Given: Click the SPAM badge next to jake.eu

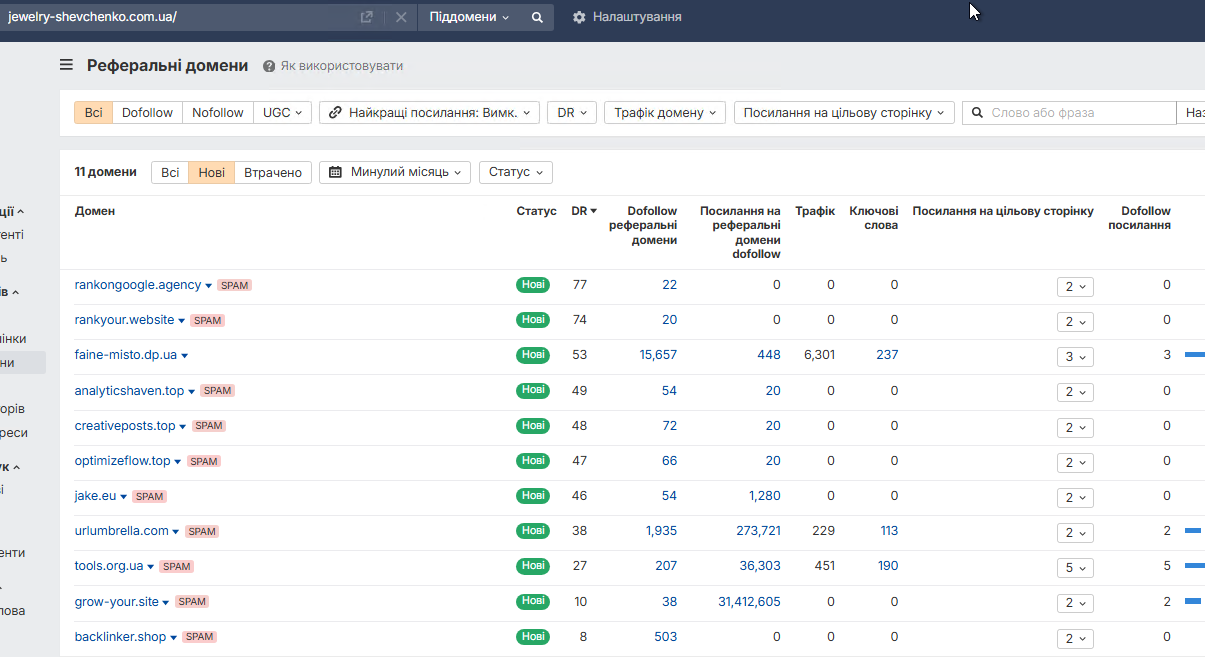Looking at the screenshot, I should (149, 496).
